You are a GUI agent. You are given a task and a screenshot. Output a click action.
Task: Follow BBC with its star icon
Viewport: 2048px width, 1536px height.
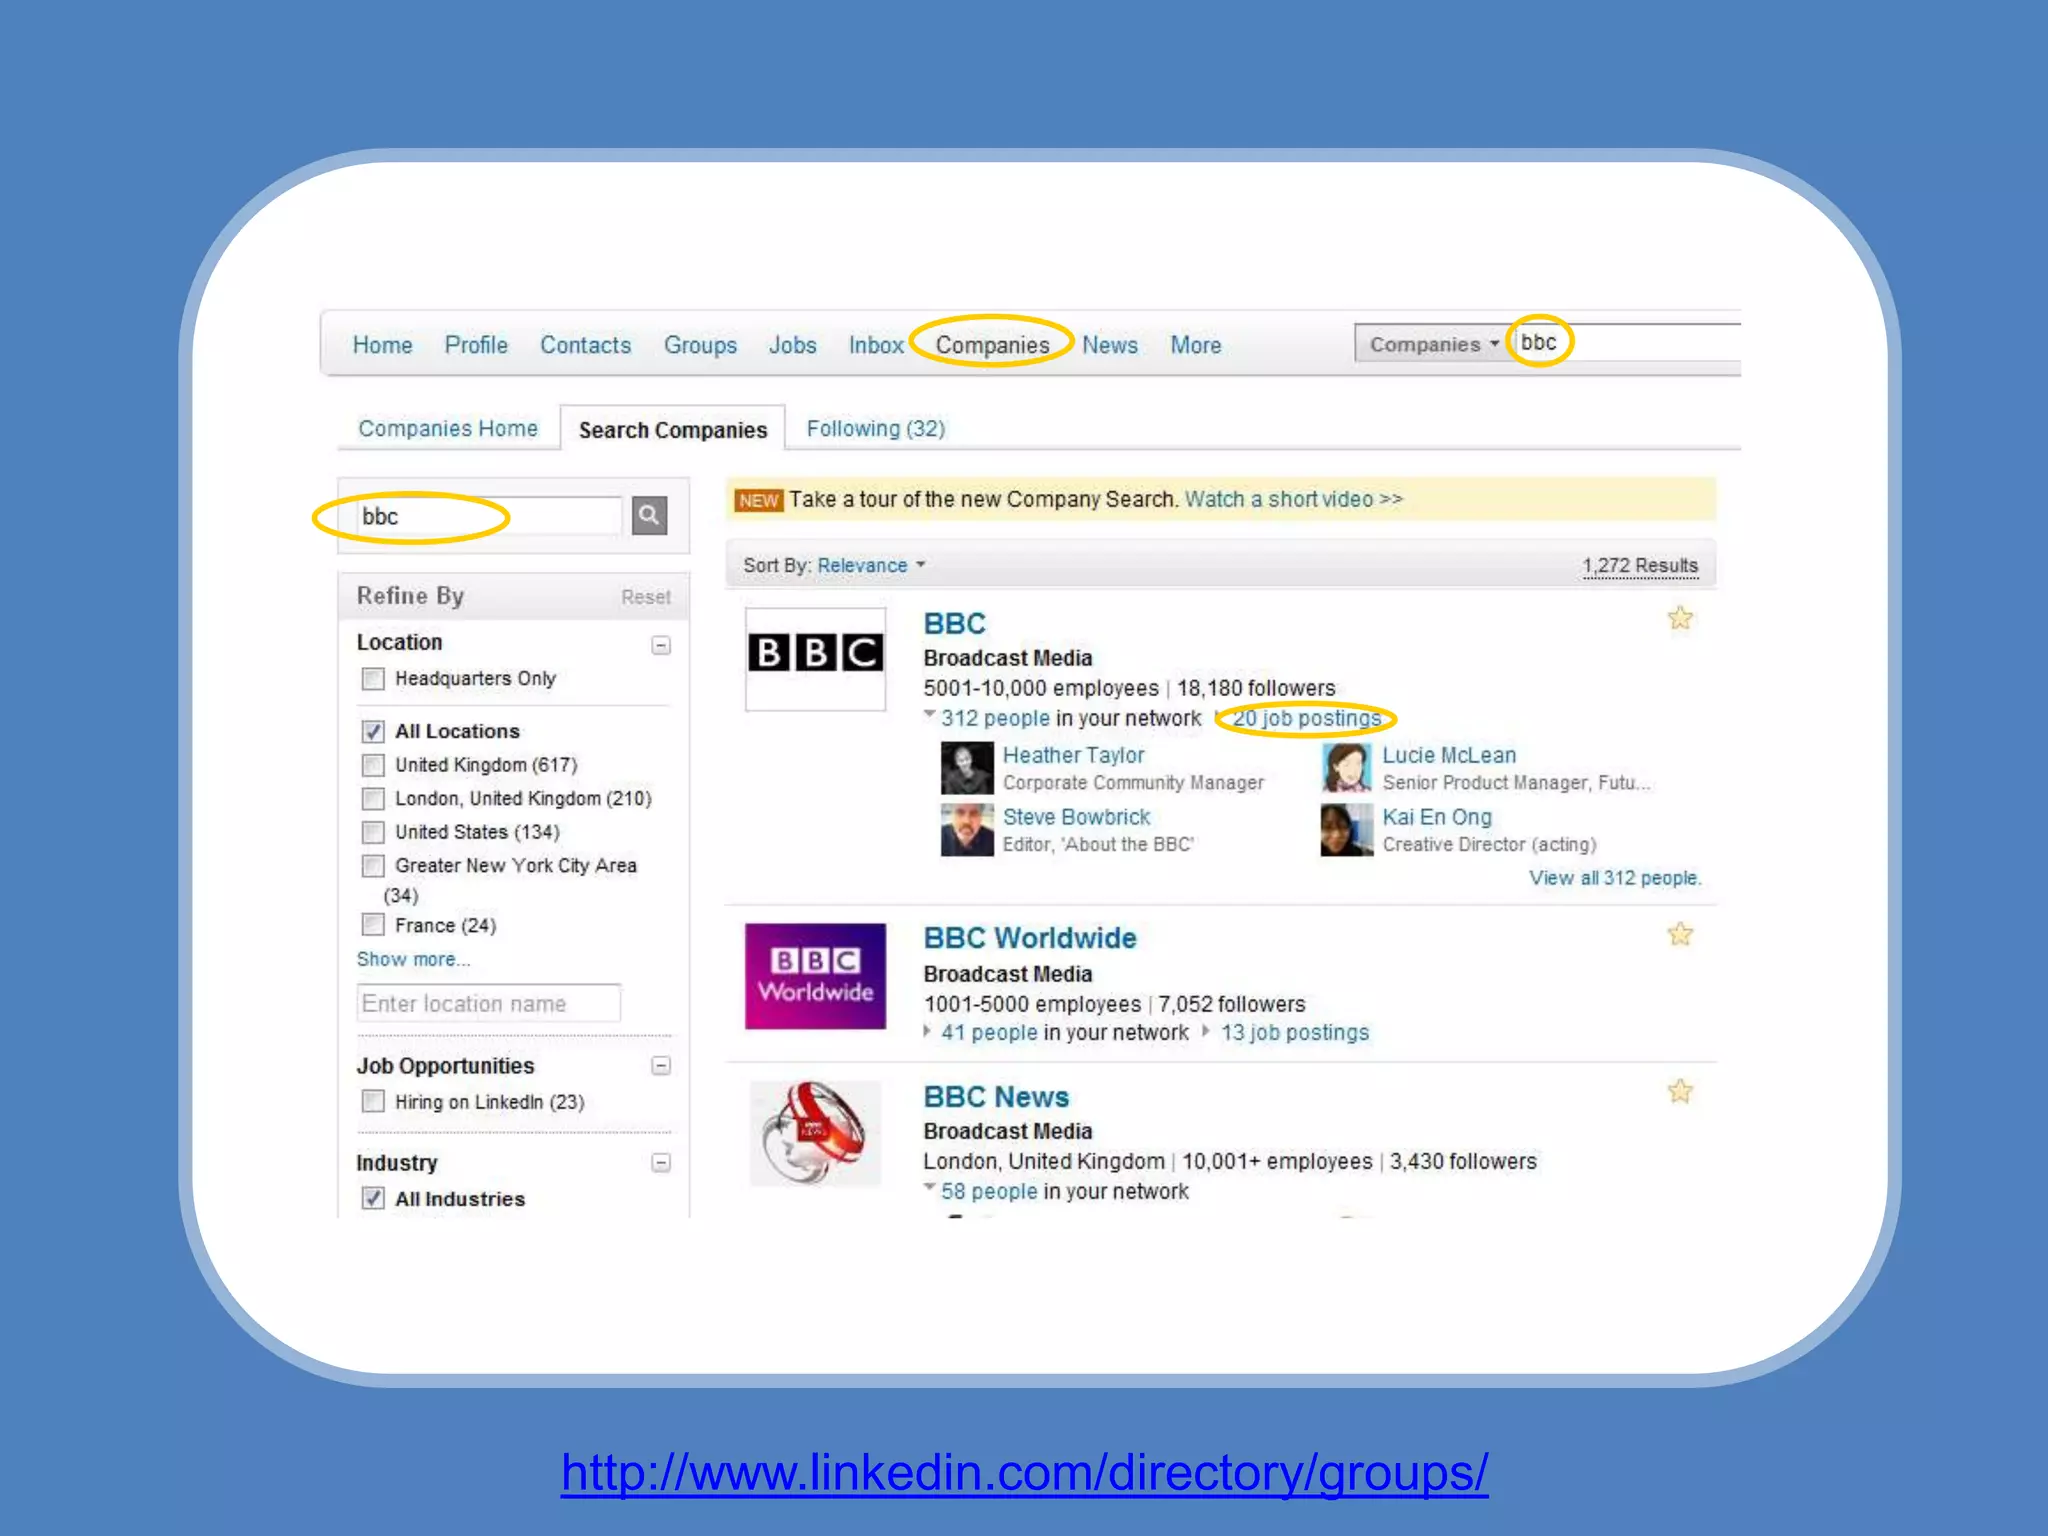(x=1680, y=618)
